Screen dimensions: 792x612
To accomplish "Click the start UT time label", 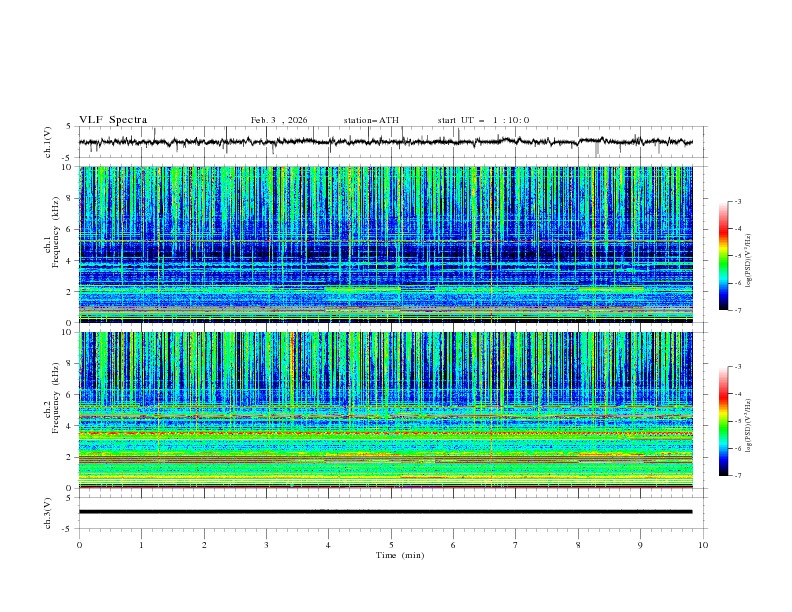I will click(483, 120).
